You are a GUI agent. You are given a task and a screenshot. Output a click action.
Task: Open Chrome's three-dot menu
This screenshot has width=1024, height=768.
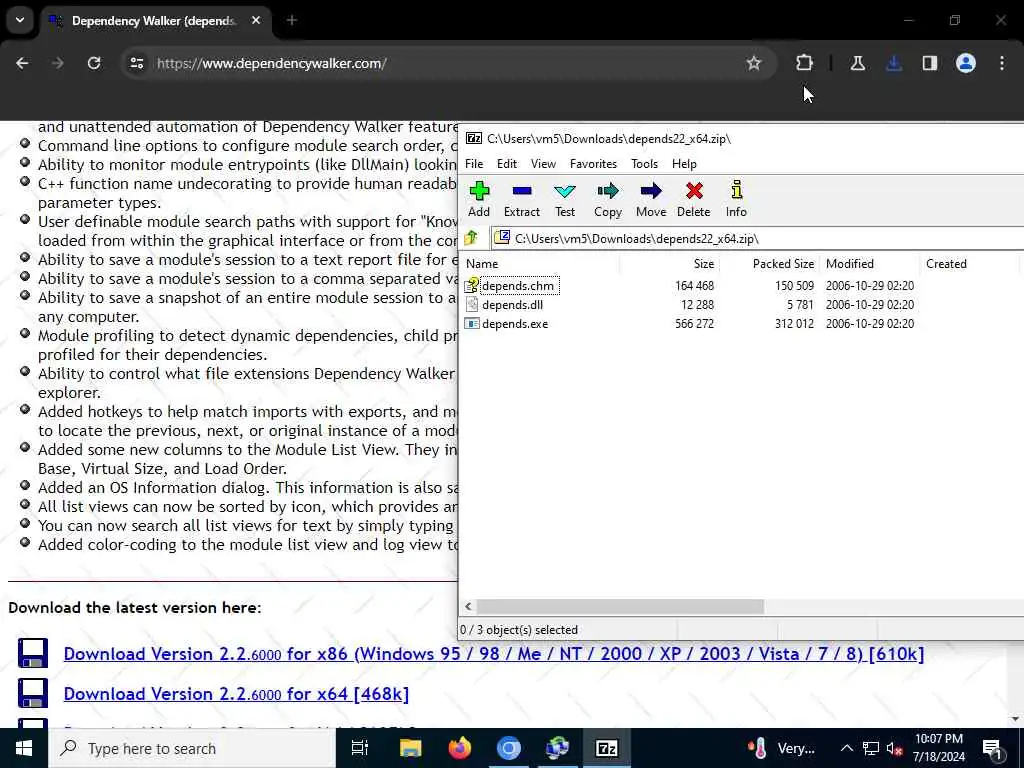[x=1002, y=63]
